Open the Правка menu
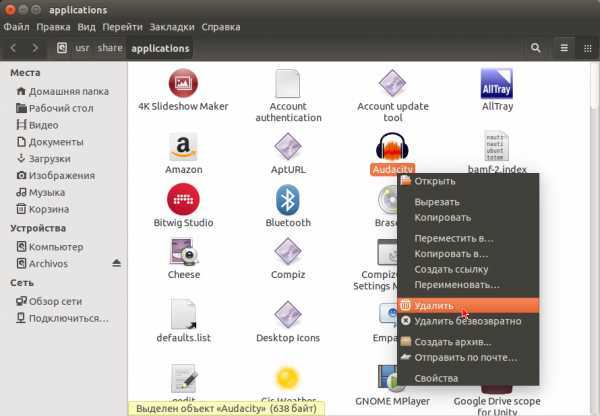600x416 pixels. (53, 27)
